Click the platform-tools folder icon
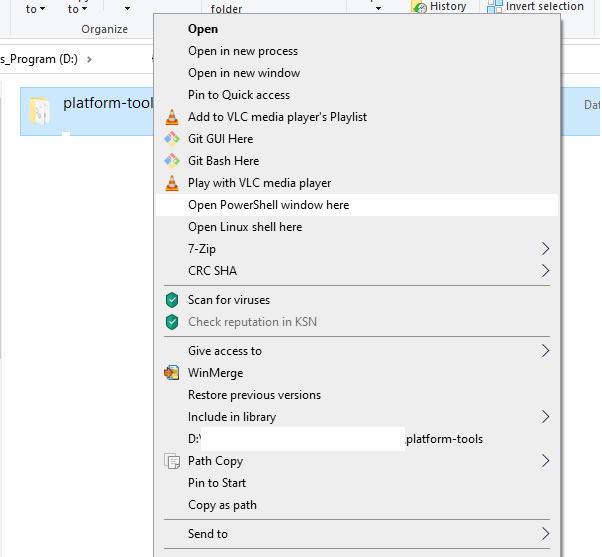The image size is (602, 557). pyautogui.click(x=40, y=111)
